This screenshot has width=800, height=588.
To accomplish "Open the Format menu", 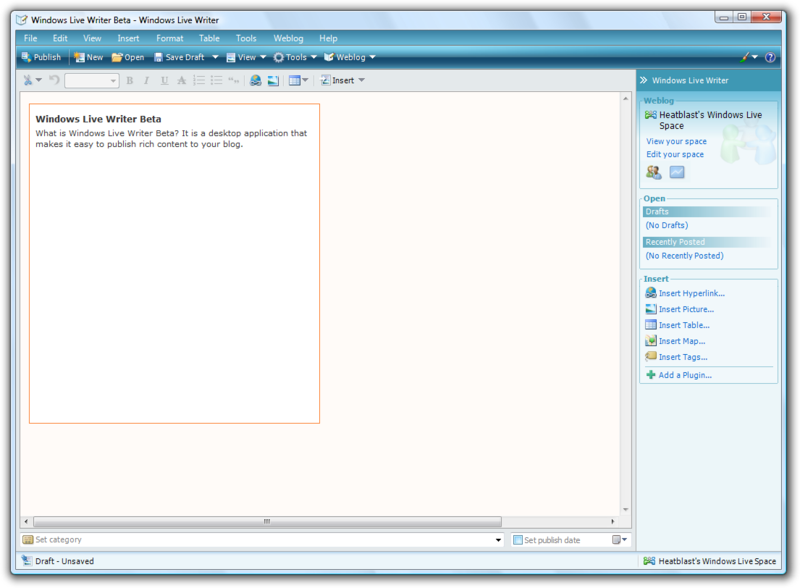I will (x=169, y=38).
